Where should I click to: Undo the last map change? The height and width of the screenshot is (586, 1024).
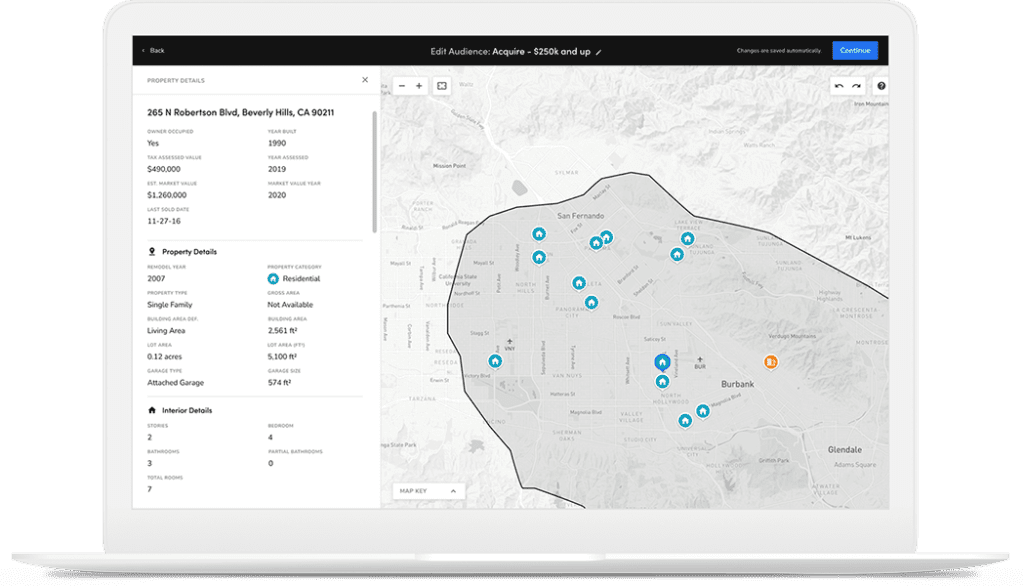pos(839,86)
